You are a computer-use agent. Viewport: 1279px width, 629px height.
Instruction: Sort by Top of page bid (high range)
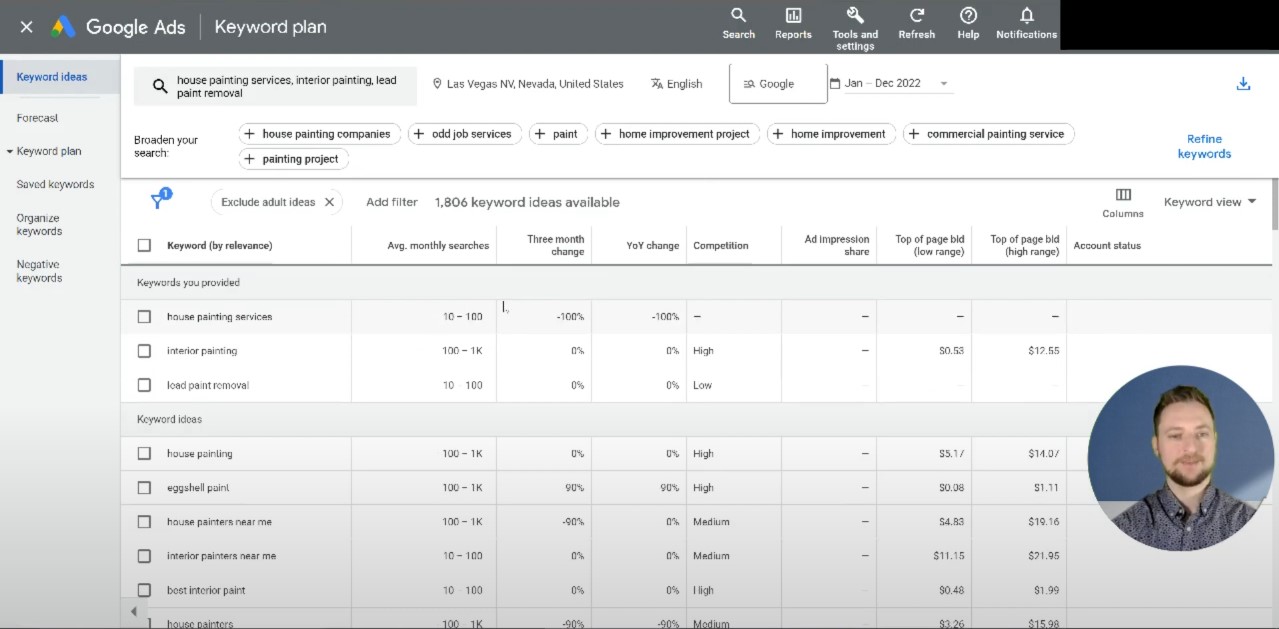click(x=1024, y=245)
